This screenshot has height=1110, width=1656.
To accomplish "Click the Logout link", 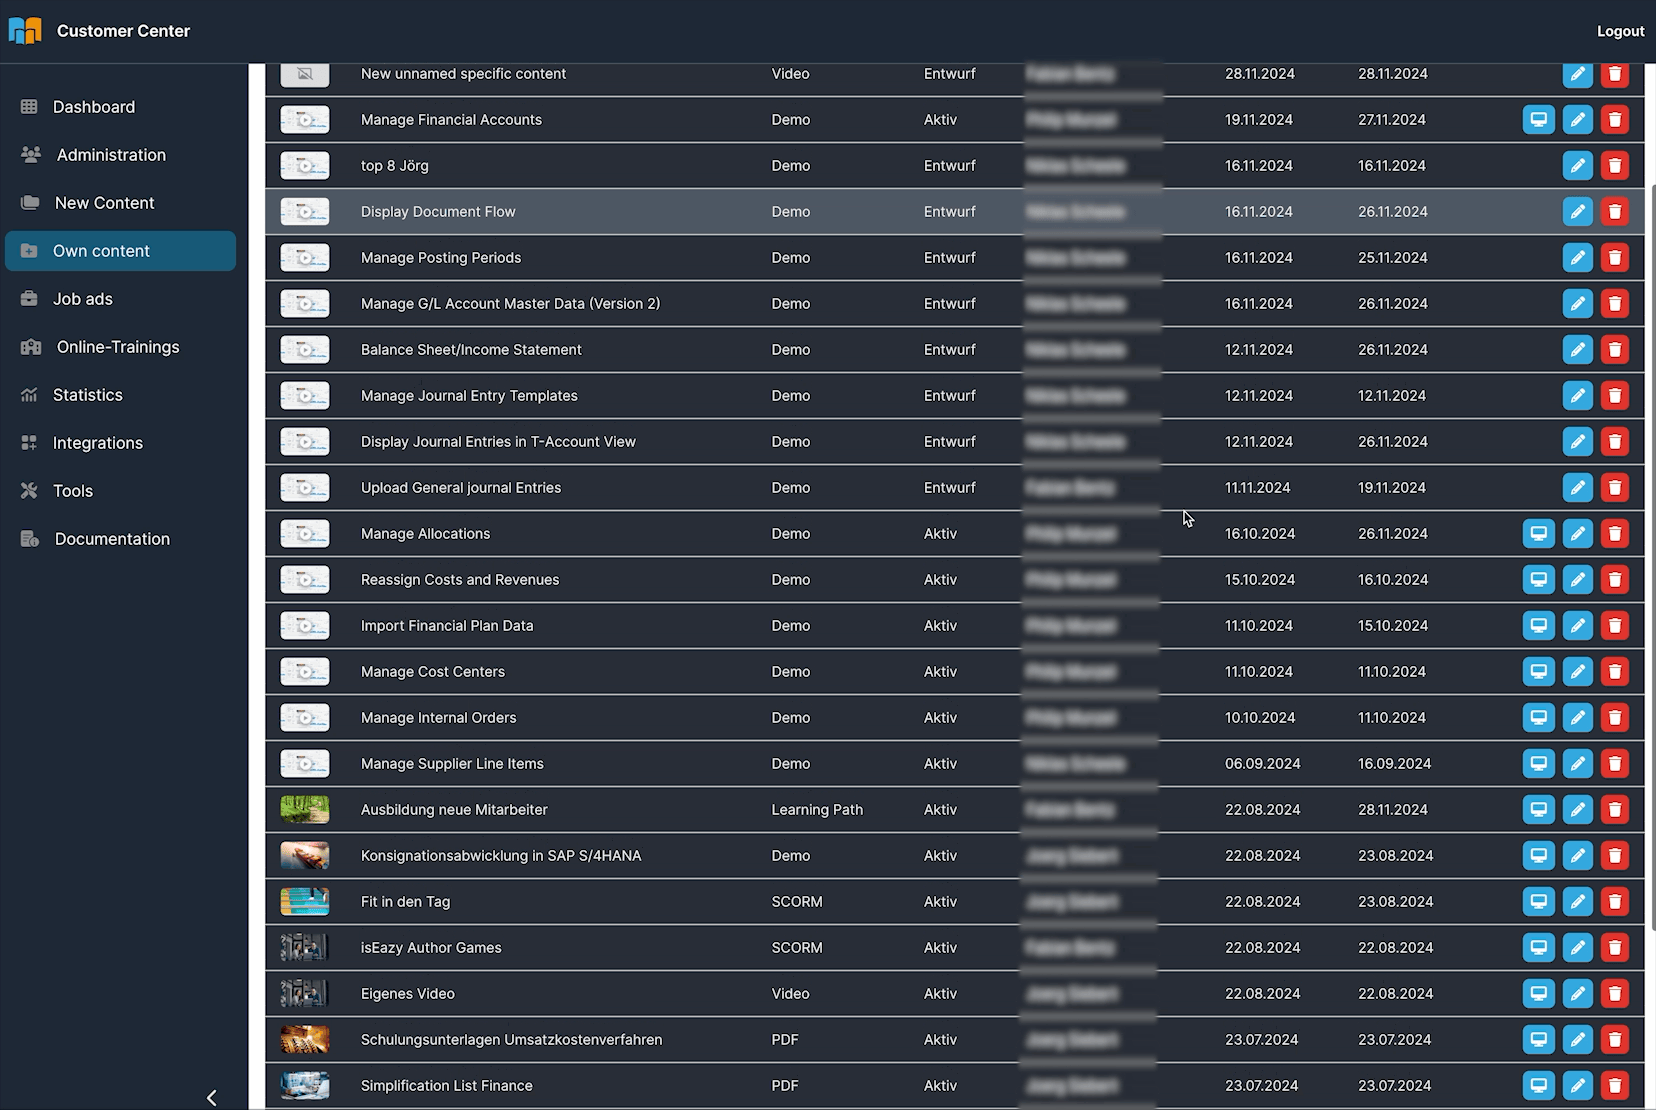I will [x=1620, y=31].
